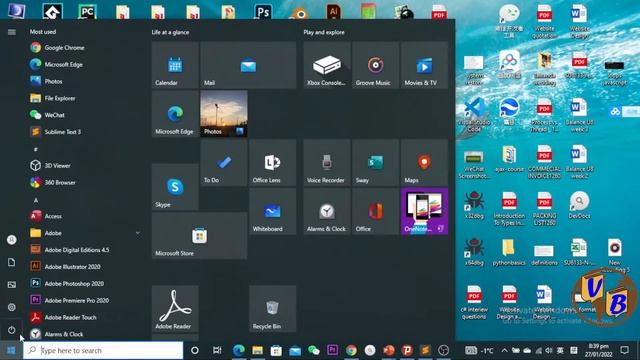Open Documents from Start sidebar

tap(11, 262)
